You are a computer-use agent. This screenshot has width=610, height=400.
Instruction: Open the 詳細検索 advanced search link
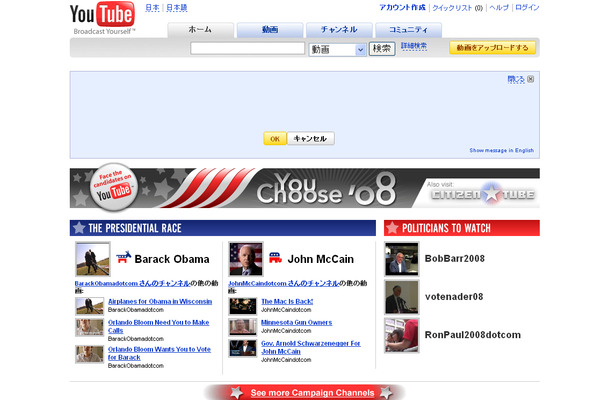click(414, 46)
